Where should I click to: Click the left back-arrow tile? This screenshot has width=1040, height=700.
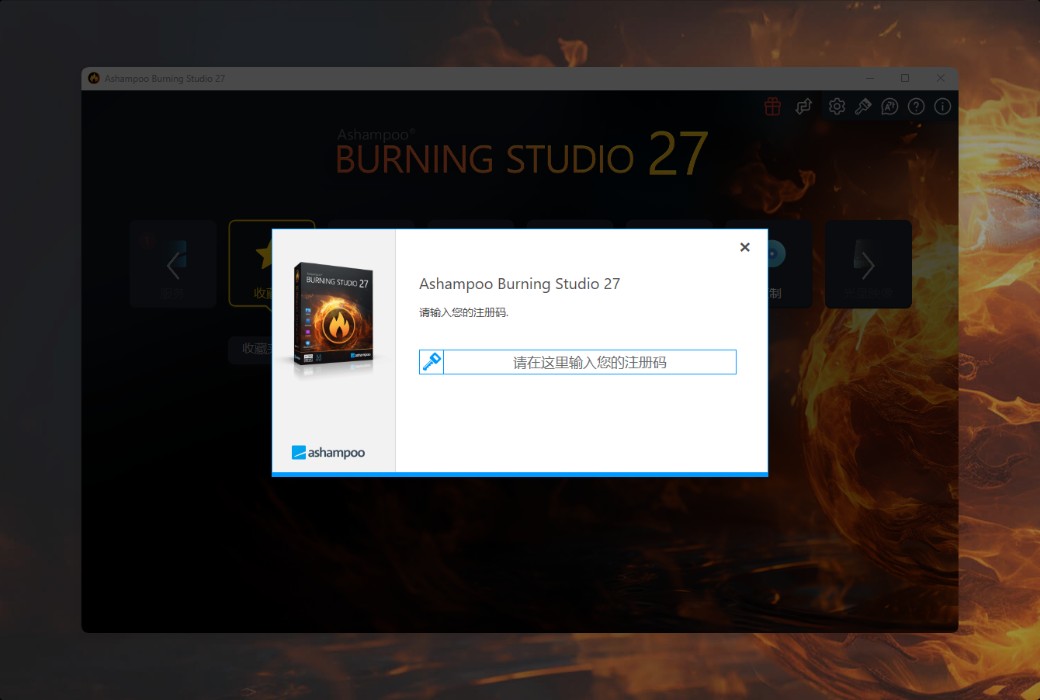pyautogui.click(x=172, y=263)
